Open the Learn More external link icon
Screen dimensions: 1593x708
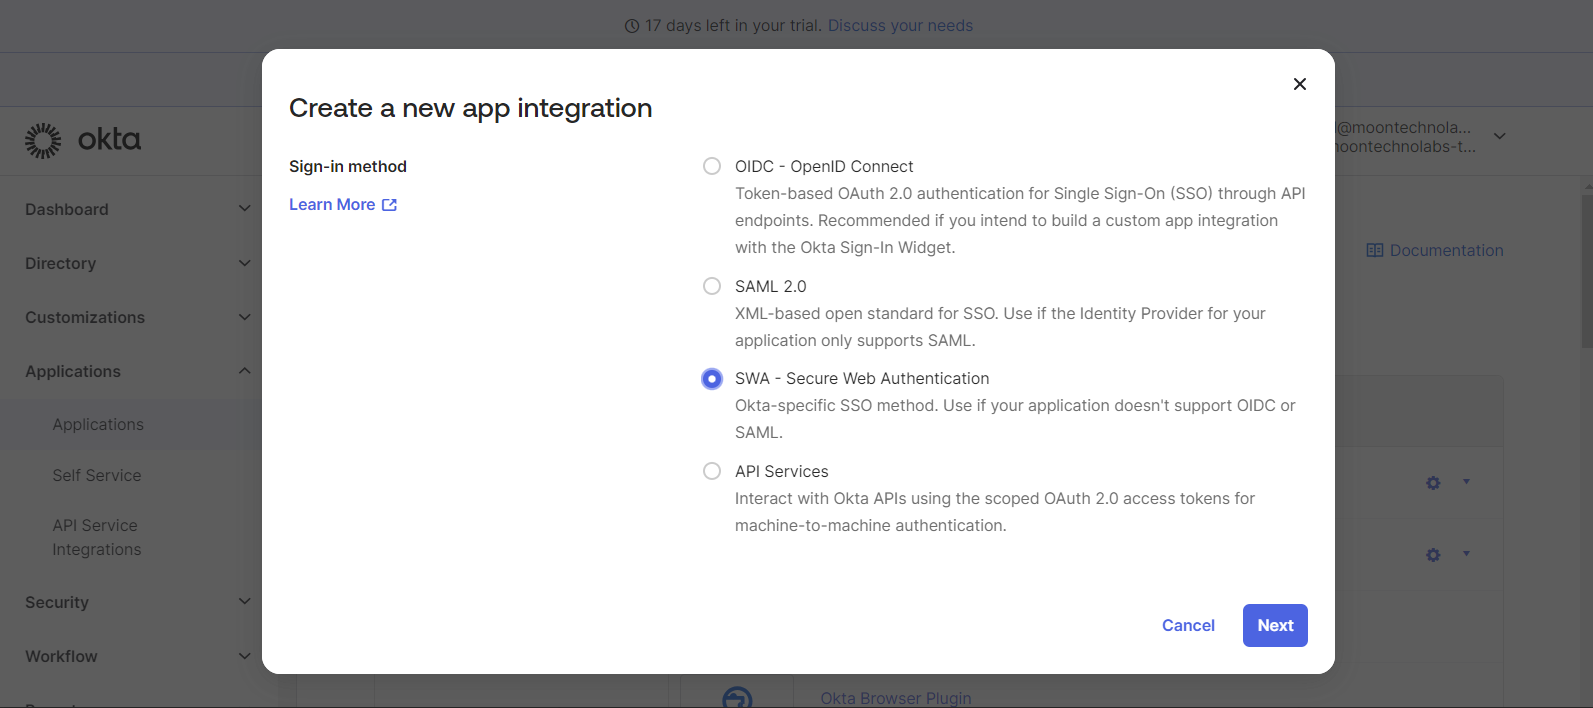pos(390,205)
